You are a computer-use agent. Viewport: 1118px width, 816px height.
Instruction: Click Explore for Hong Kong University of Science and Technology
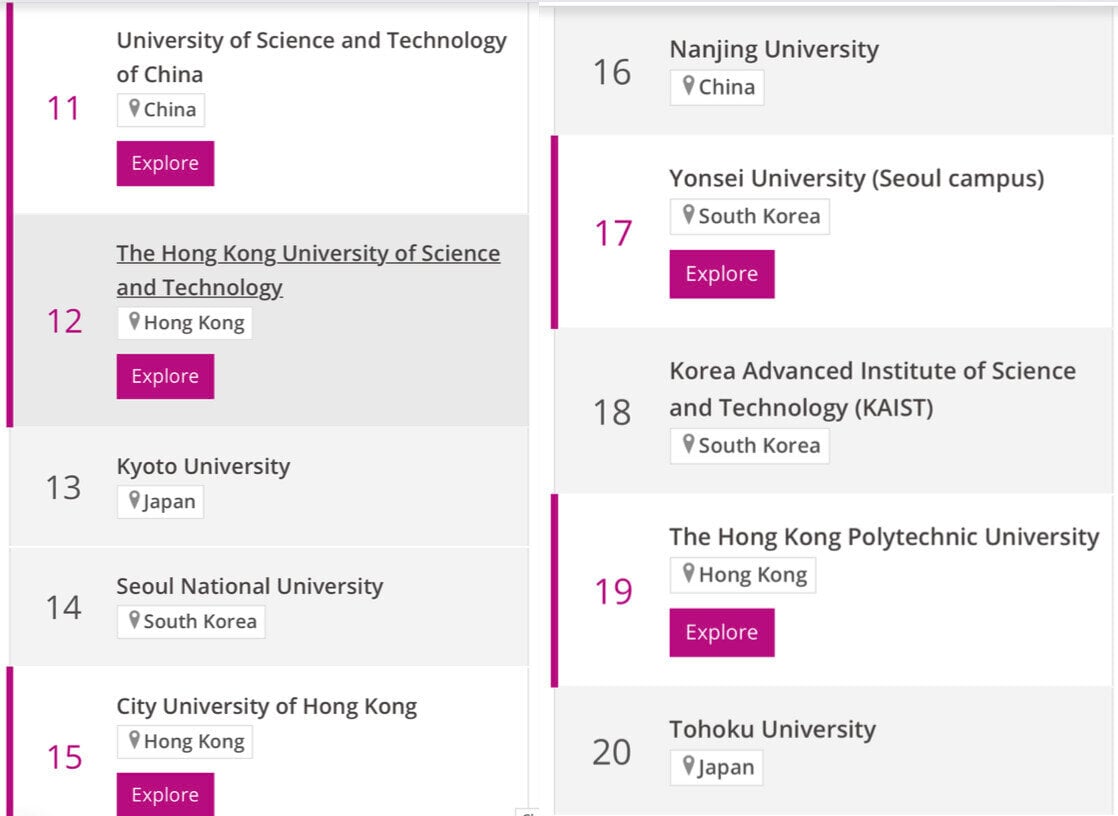click(x=165, y=376)
